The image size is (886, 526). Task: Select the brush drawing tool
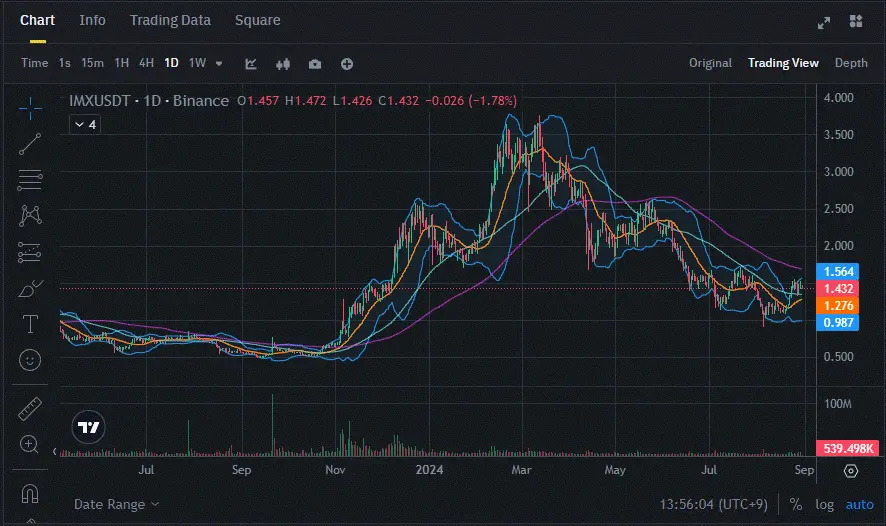tap(30, 289)
